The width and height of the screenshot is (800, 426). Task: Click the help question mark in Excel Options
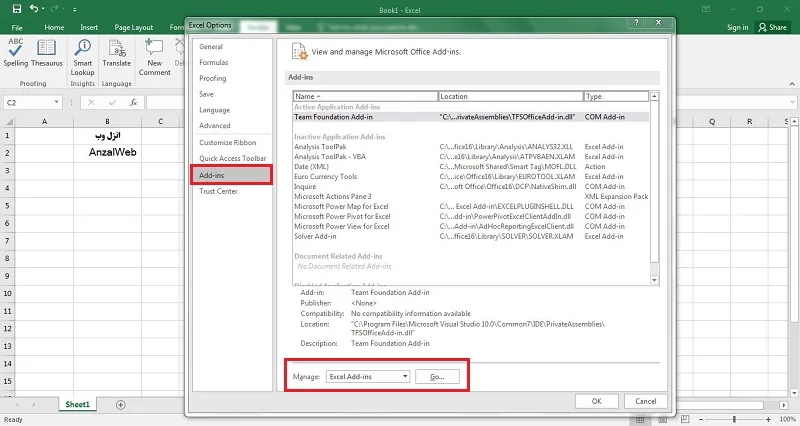pyautogui.click(x=636, y=22)
